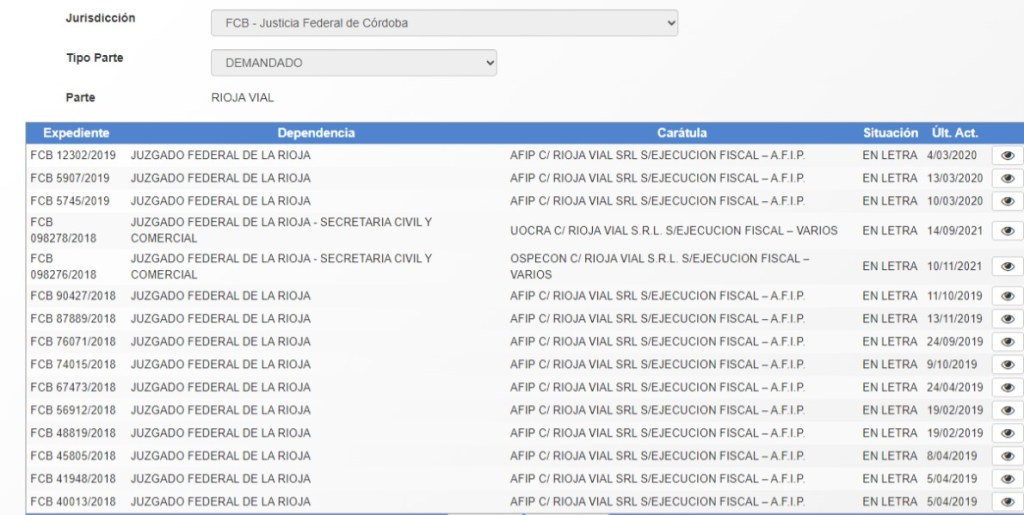Select expediente FCB 5907/2019
The image size is (1024, 515).
tap(70, 178)
